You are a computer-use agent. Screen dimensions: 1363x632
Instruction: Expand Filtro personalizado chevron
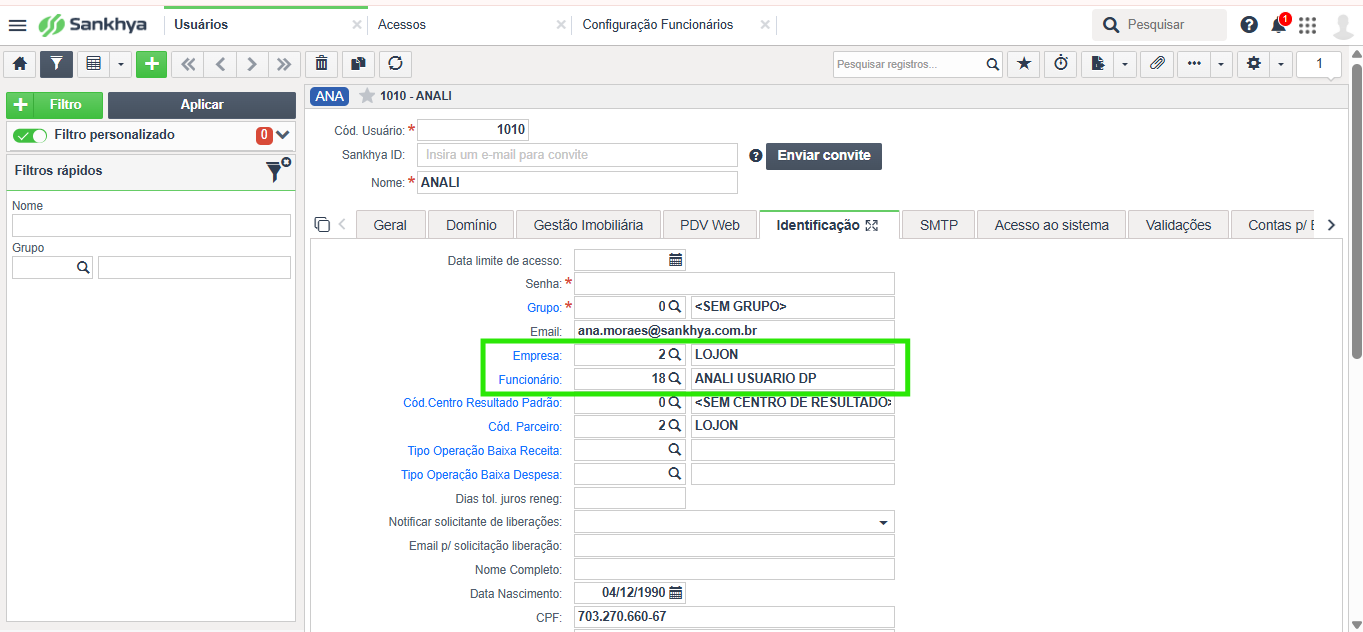tap(283, 135)
